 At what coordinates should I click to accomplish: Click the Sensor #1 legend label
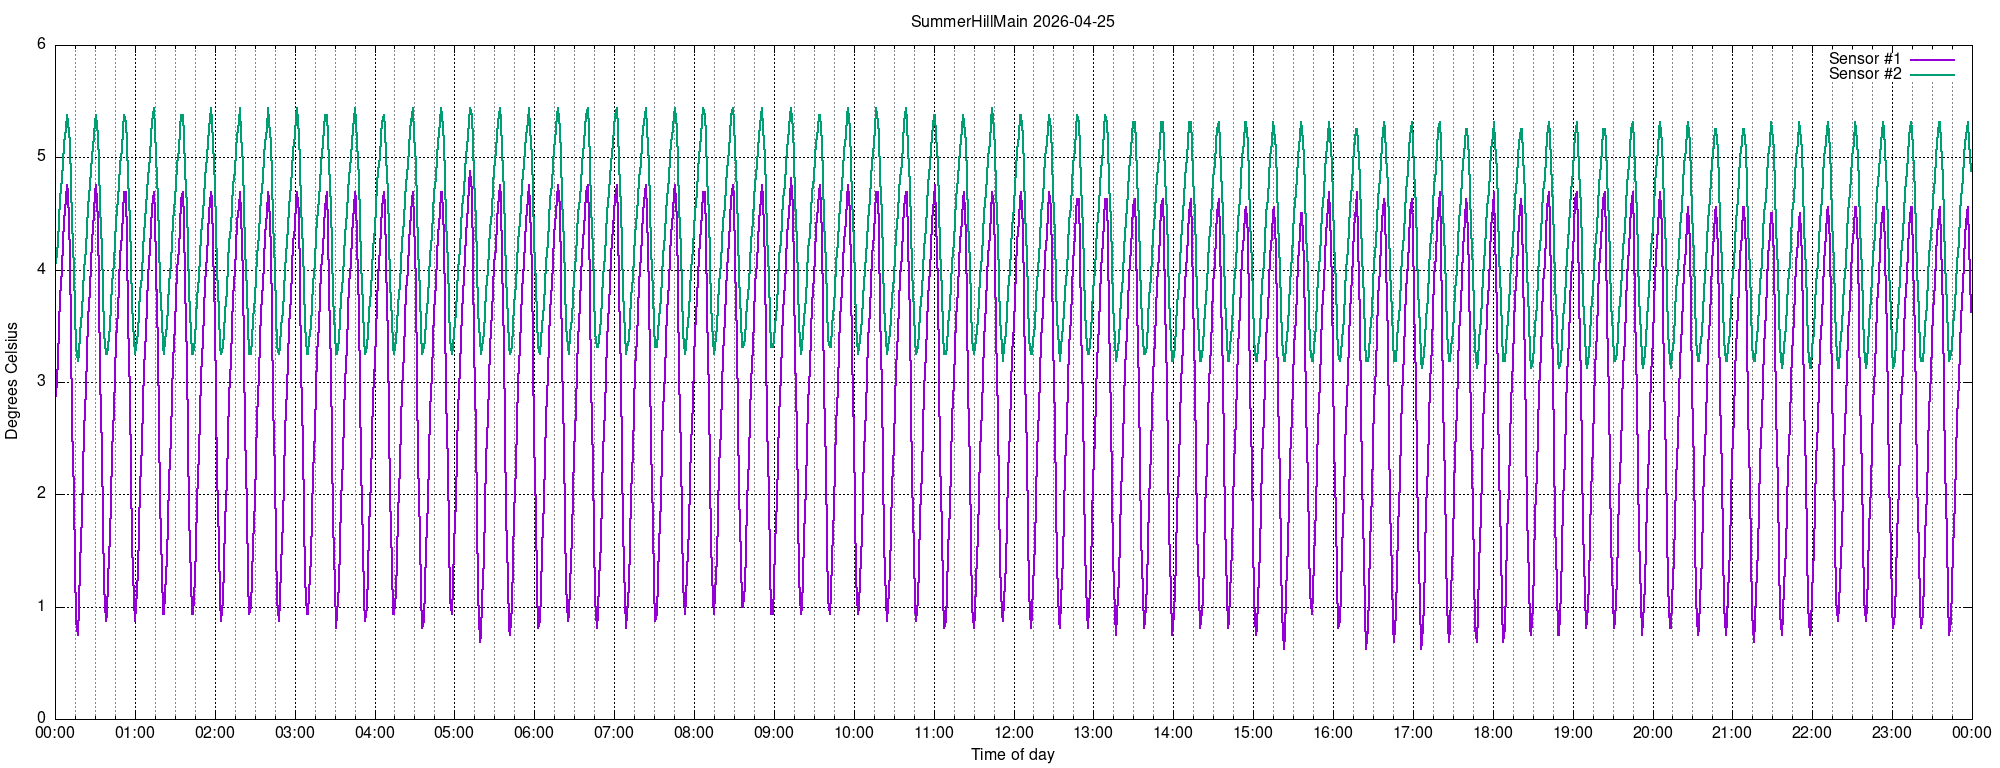pos(1865,59)
